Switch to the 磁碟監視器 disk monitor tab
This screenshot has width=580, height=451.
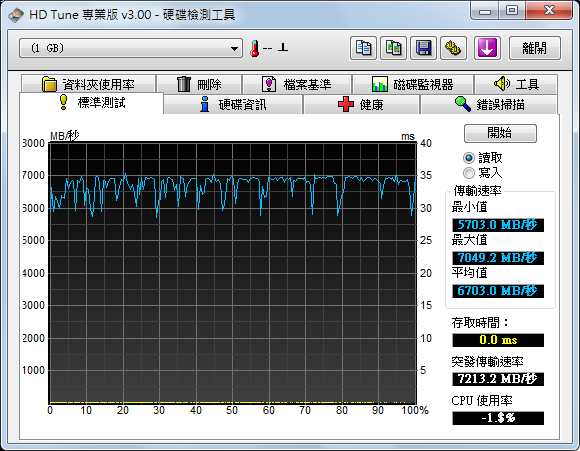pos(413,84)
